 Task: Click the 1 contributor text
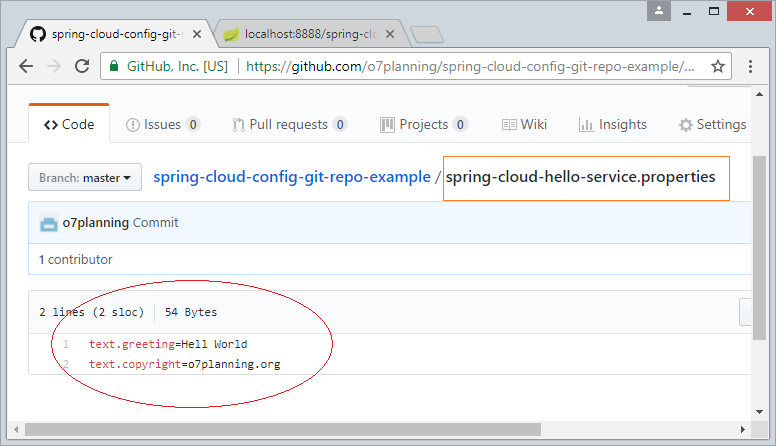[x=76, y=259]
